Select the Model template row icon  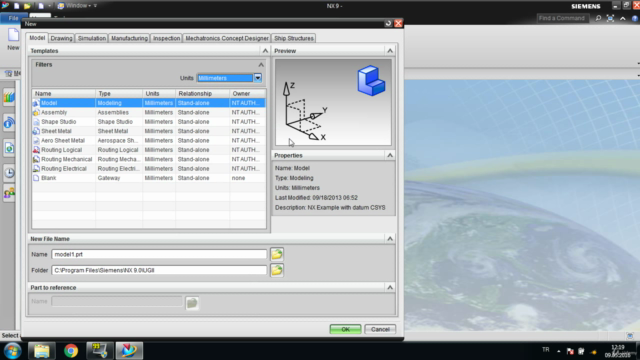coord(36,103)
